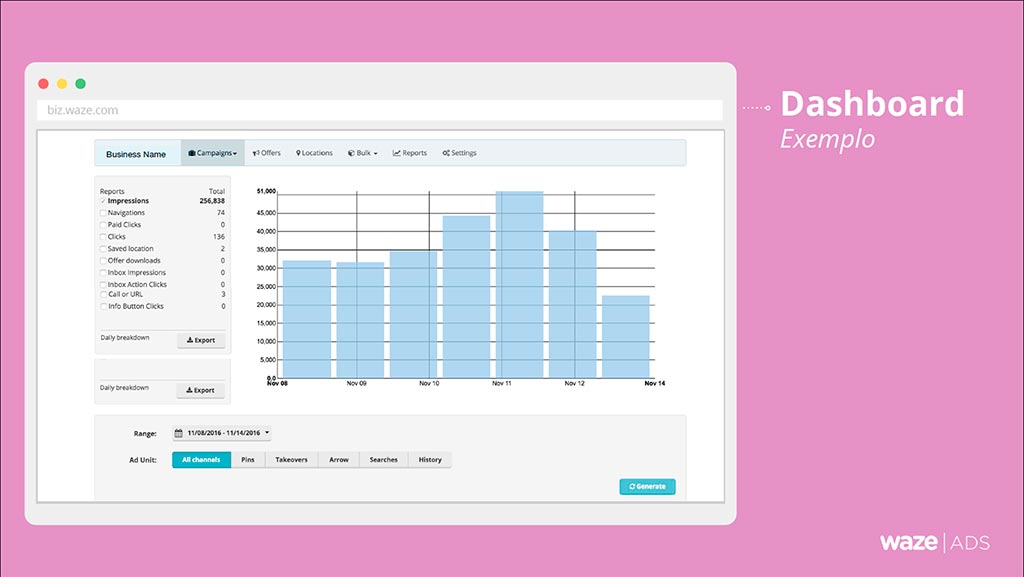This screenshot has height=577, width=1024.
Task: Click the green maximize window dot
Action: [80, 84]
